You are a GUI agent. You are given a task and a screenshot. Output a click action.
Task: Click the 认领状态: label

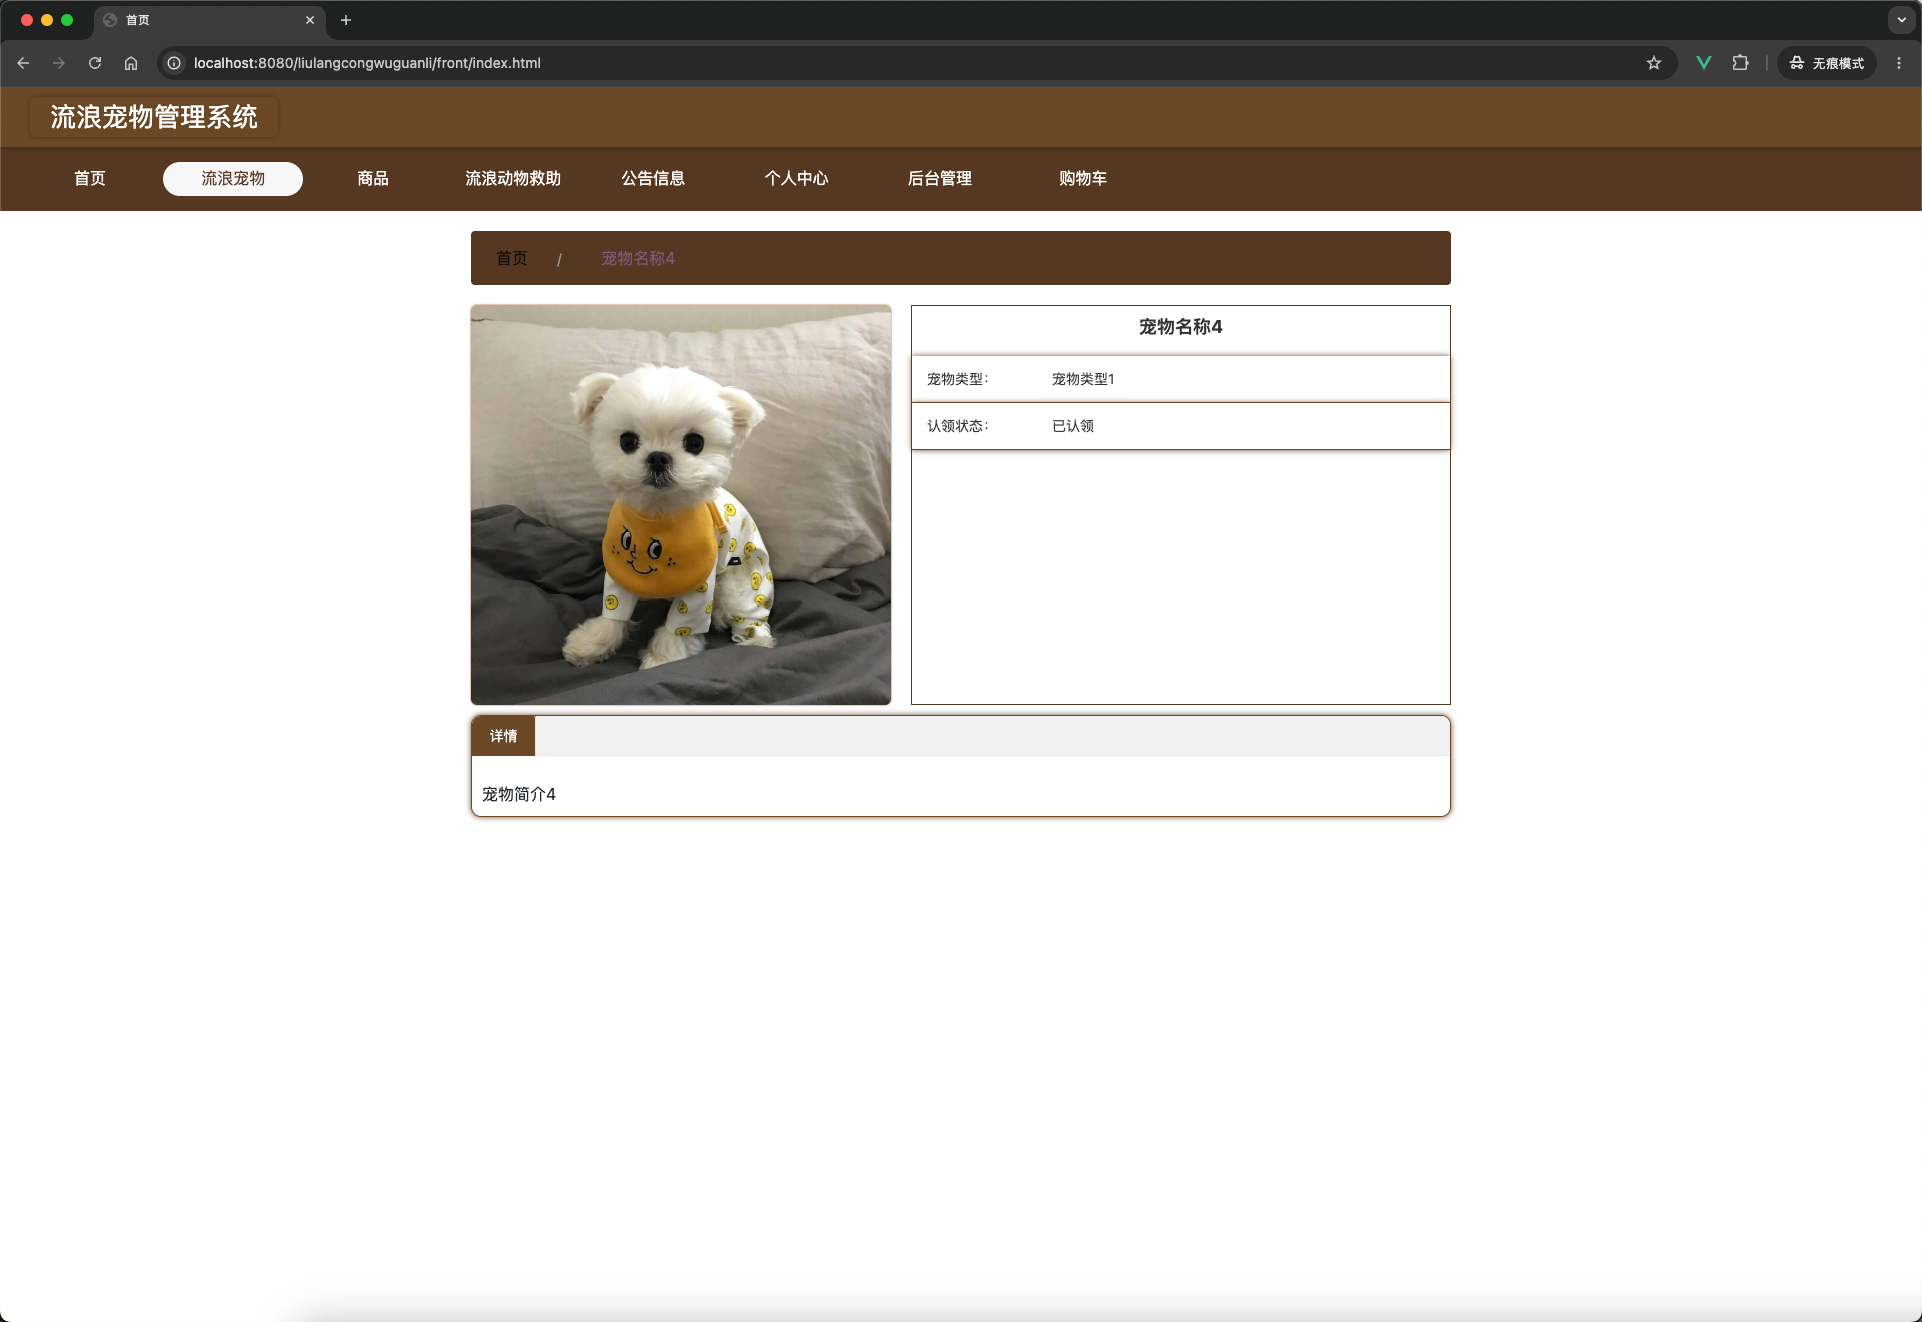(x=957, y=426)
